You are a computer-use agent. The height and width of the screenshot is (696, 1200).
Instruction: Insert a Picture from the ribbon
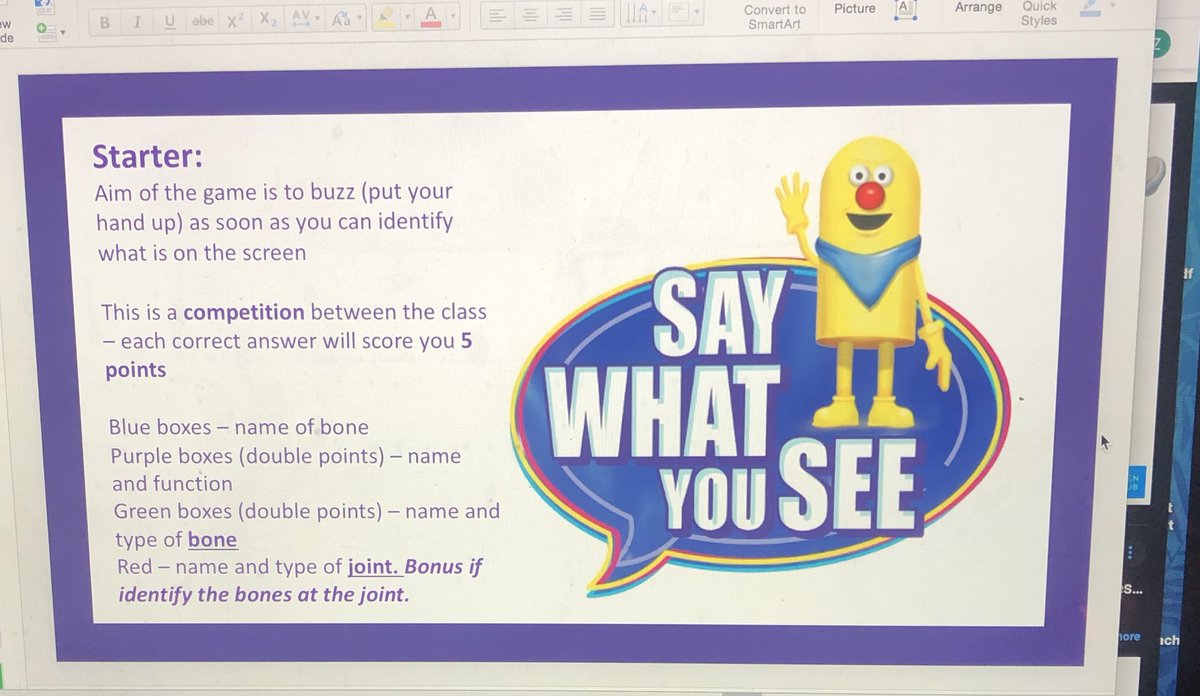point(855,8)
